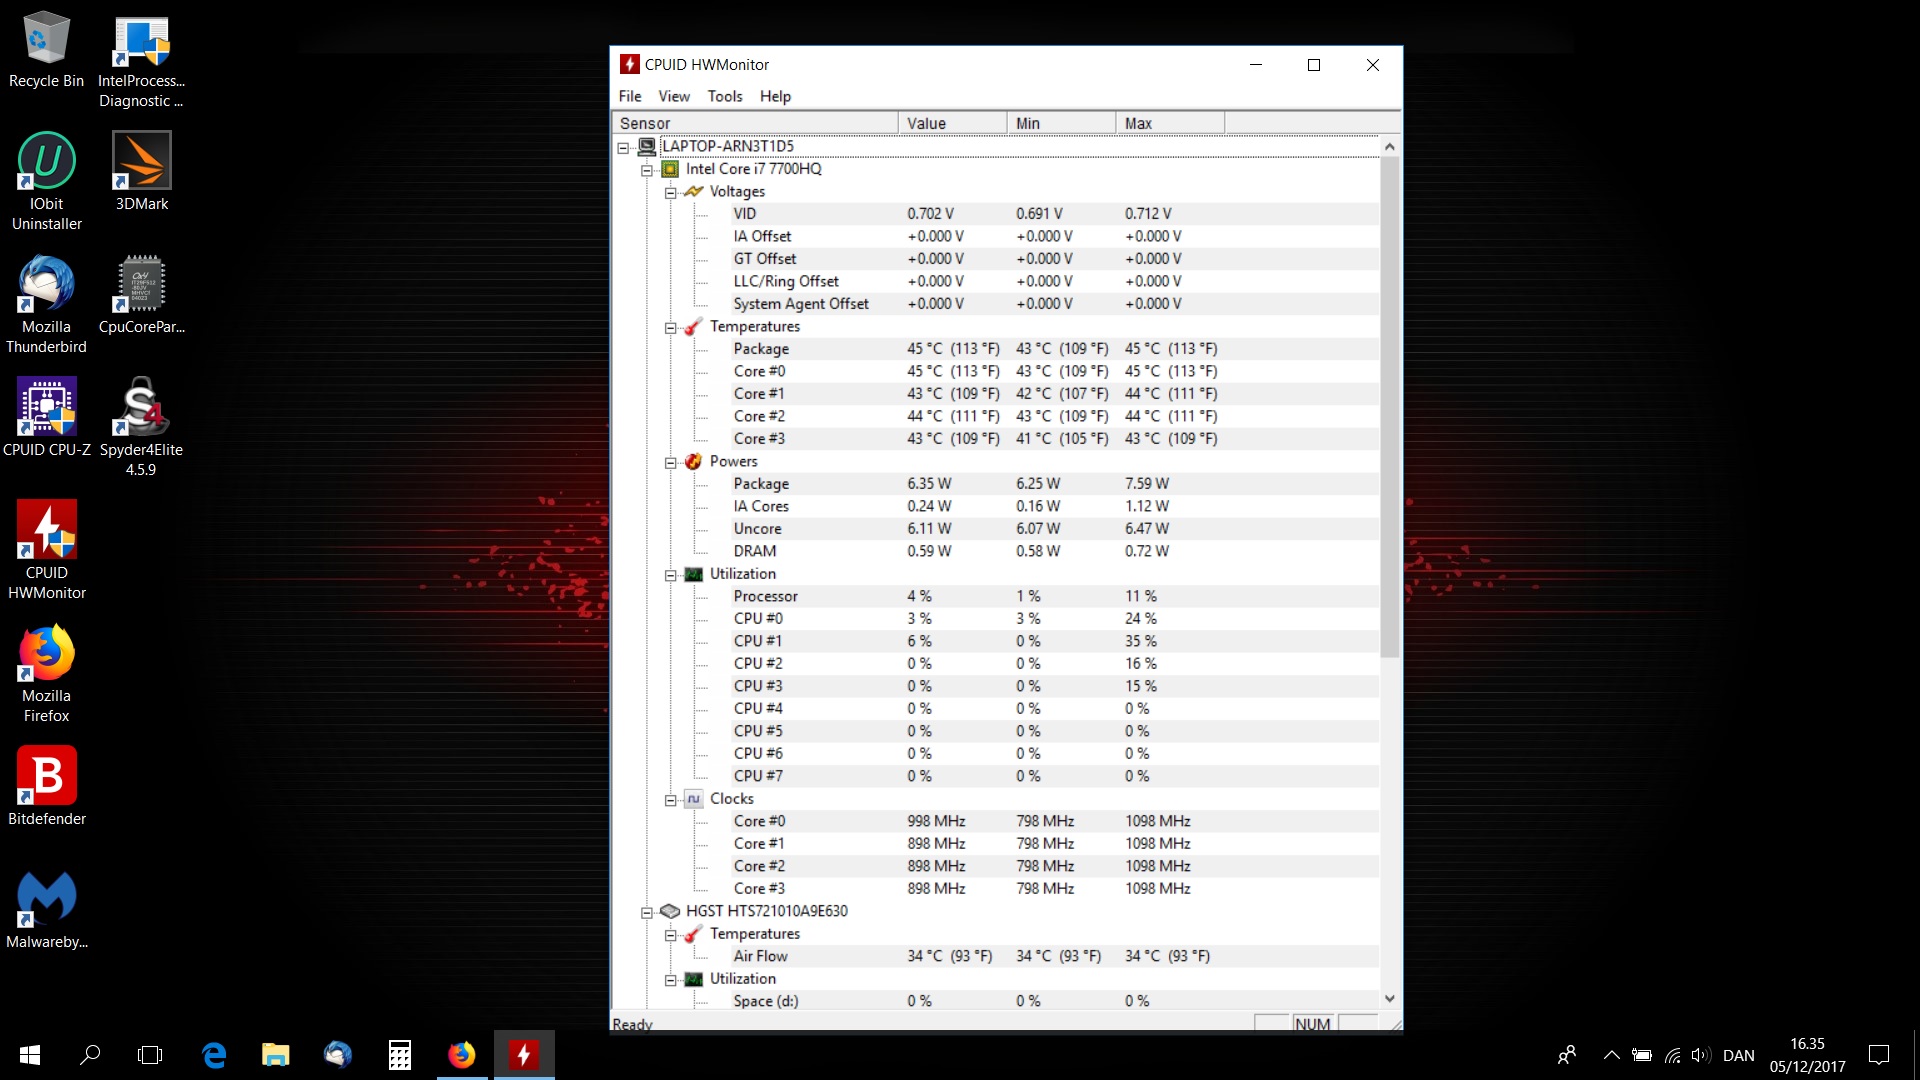Image resolution: width=1920 pixels, height=1080 pixels.
Task: Click the HGST hard drive icon
Action: tap(669, 911)
